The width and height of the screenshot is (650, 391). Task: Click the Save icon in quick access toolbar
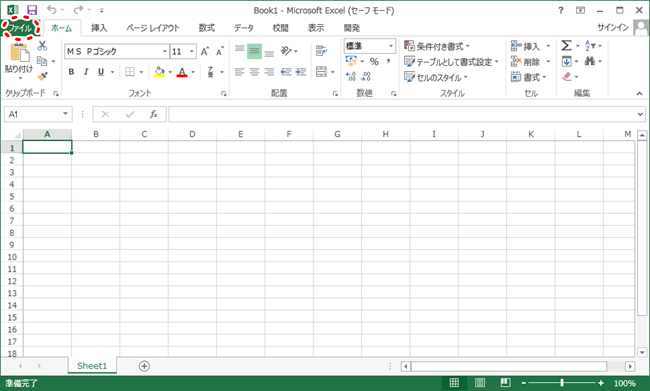(x=32, y=10)
